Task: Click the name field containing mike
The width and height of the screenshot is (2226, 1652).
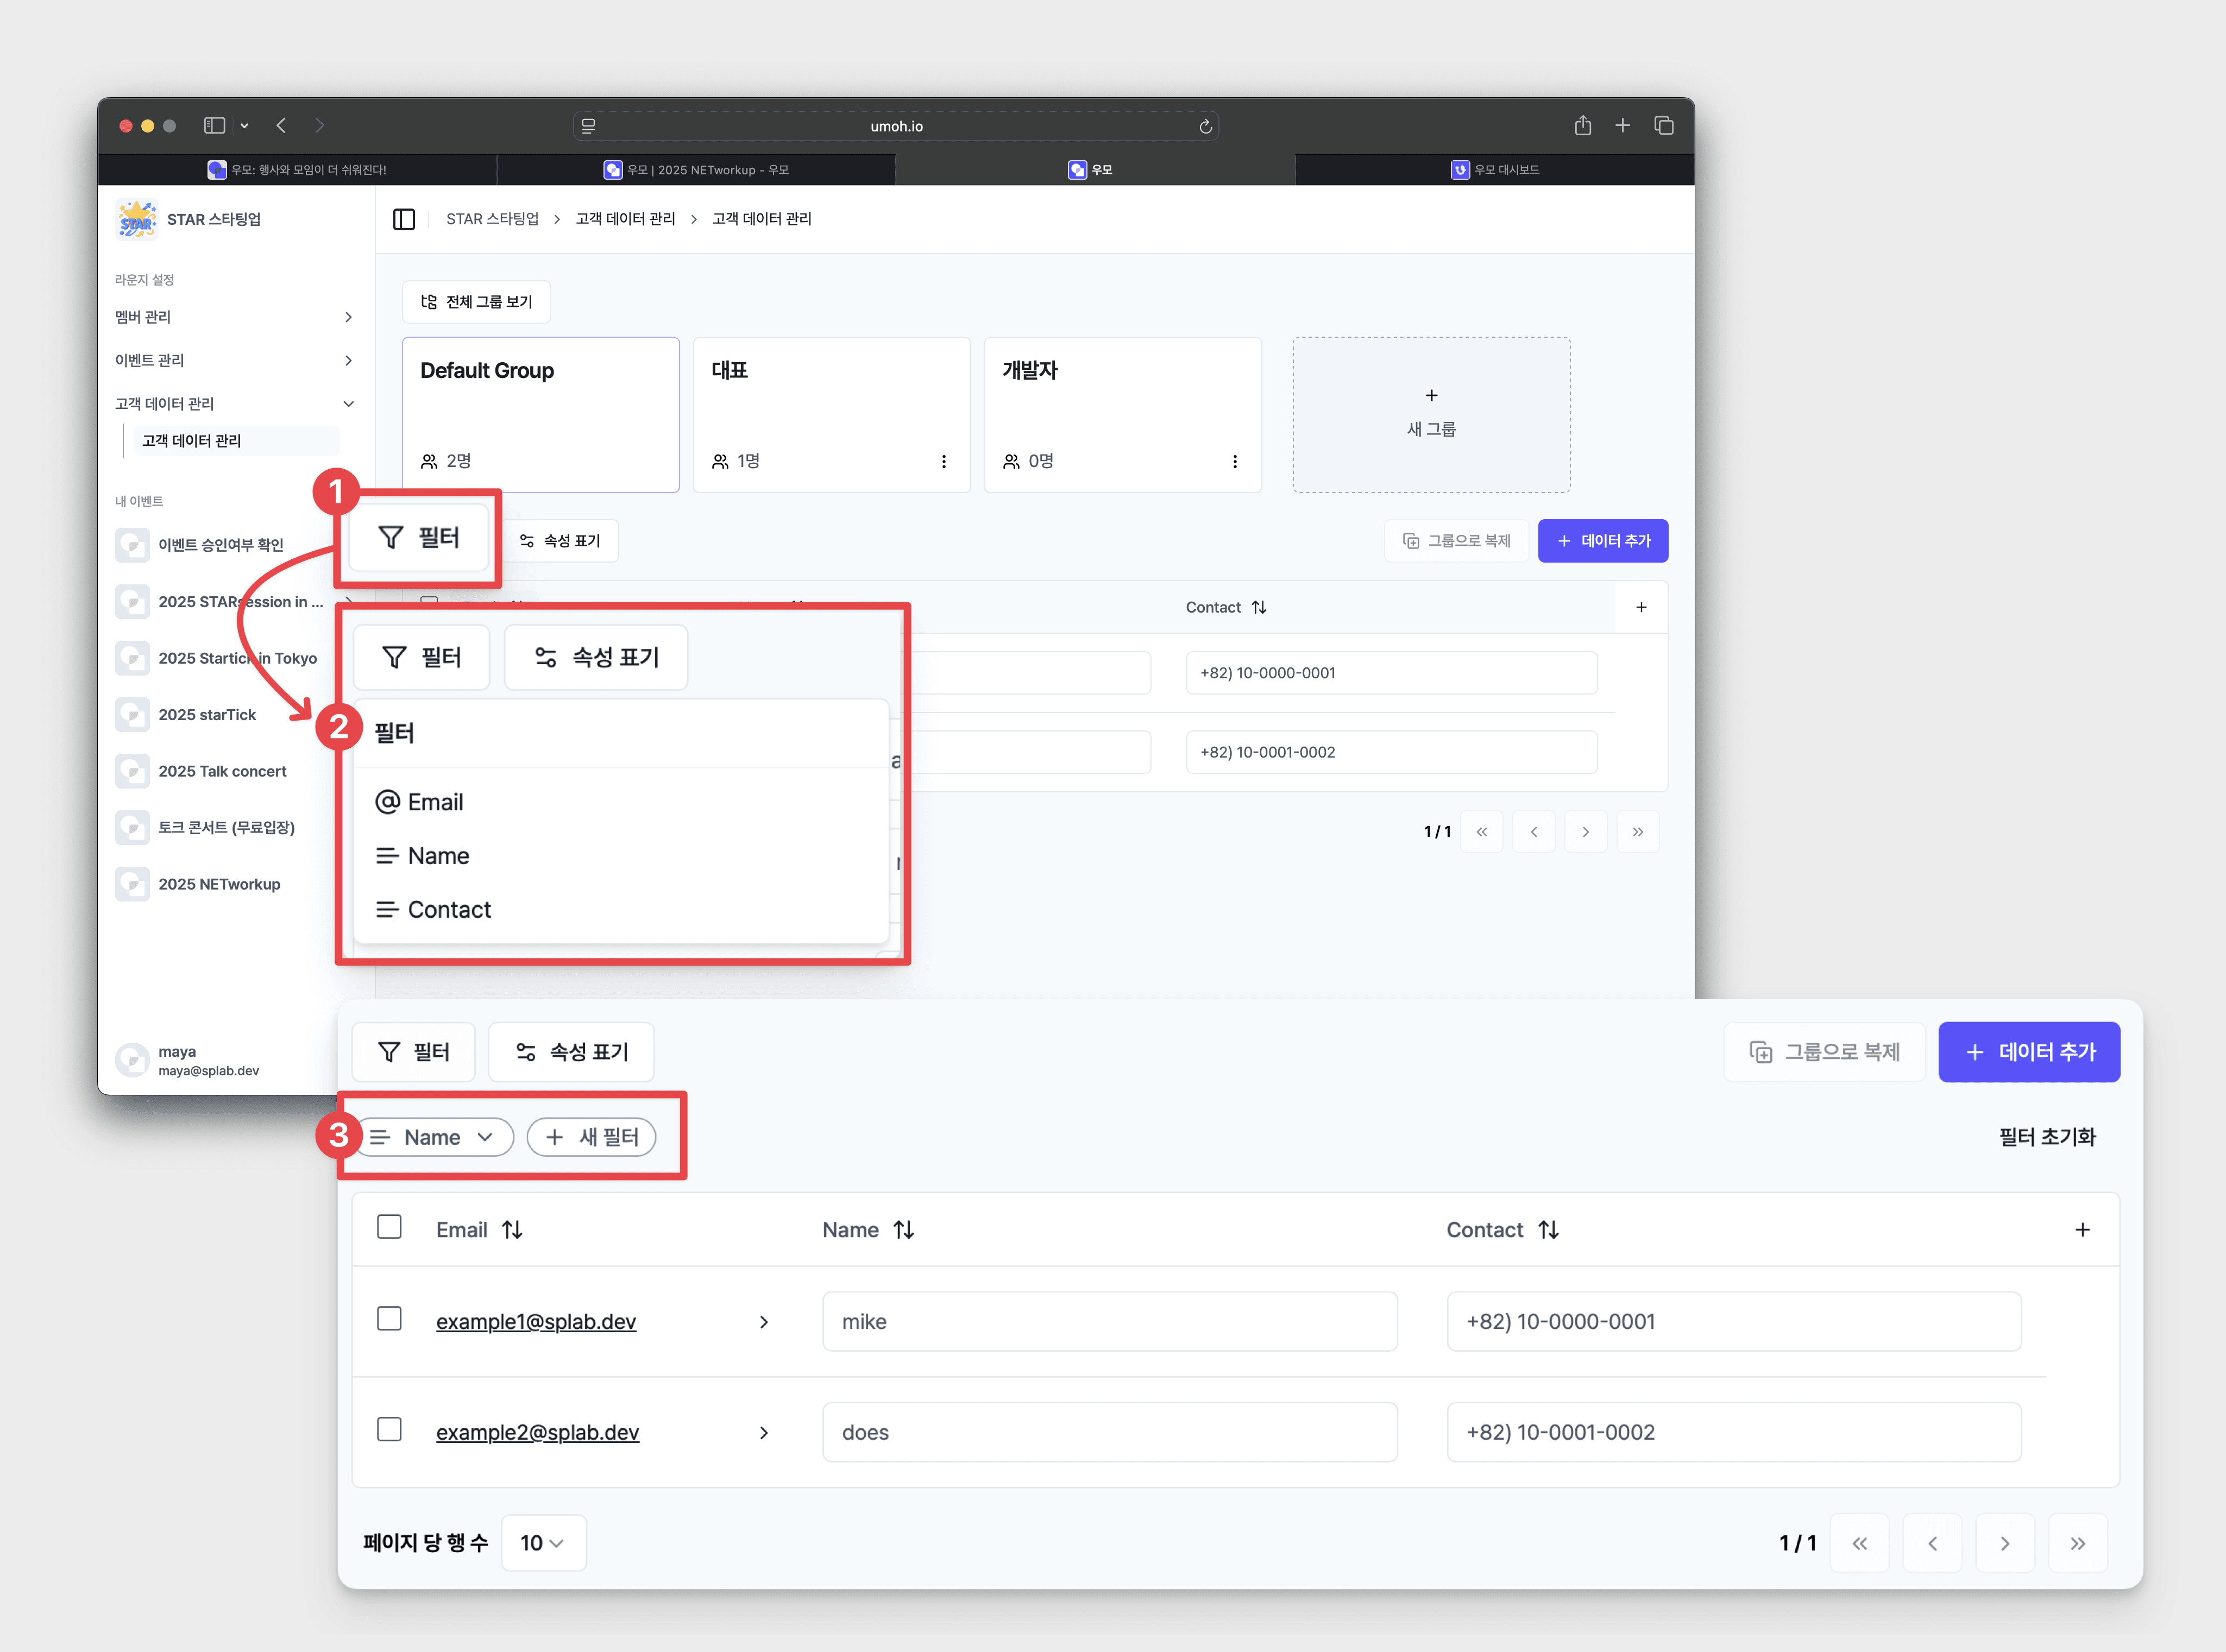Action: click(1109, 1321)
